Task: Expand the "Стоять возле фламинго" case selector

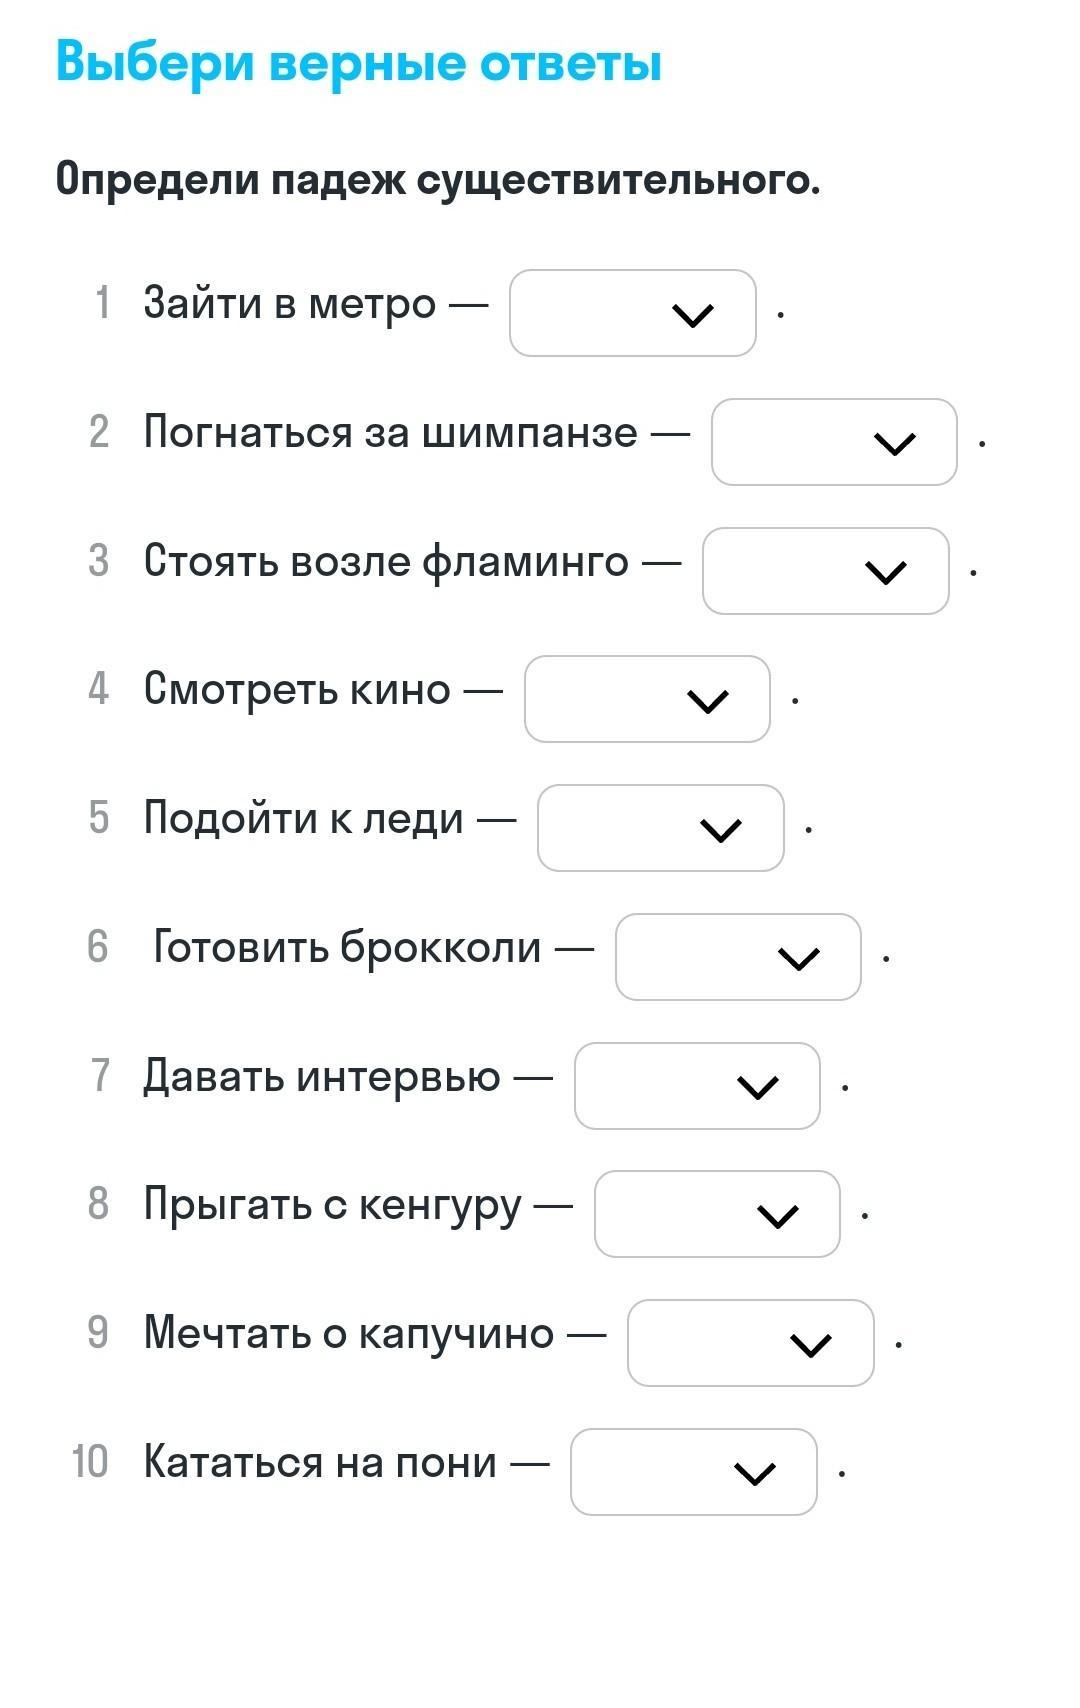Action: coord(825,571)
